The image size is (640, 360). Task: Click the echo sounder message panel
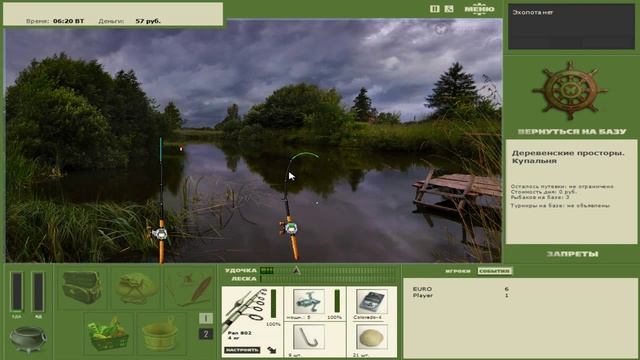(x=571, y=27)
